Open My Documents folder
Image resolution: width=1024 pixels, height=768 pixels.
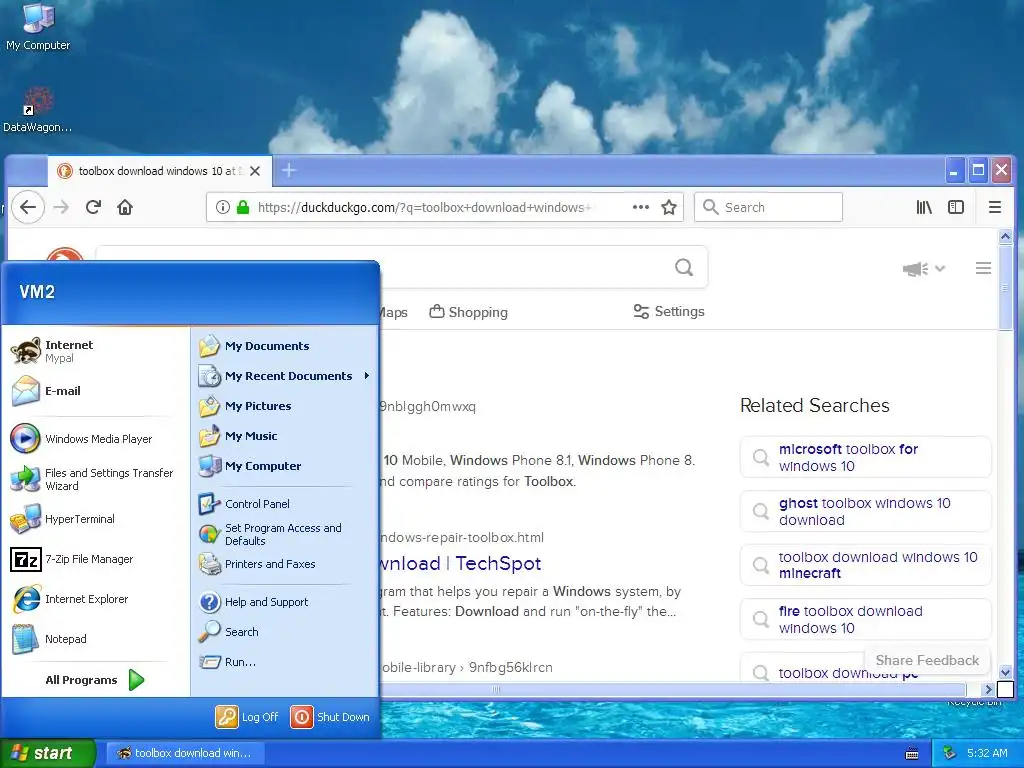pos(285,346)
